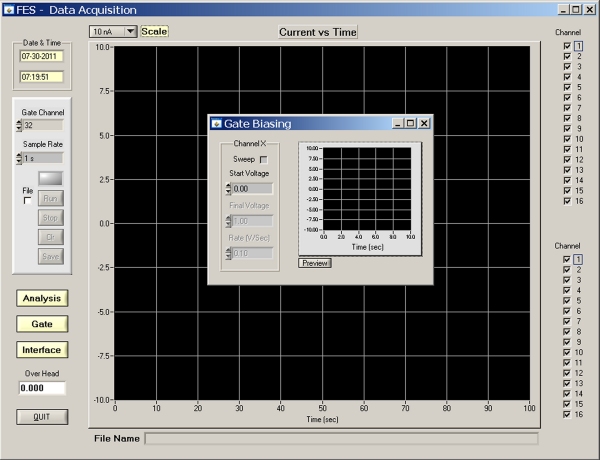This screenshot has width=600, height=460.
Task: Select the Start Voltage value field
Action: [252, 188]
